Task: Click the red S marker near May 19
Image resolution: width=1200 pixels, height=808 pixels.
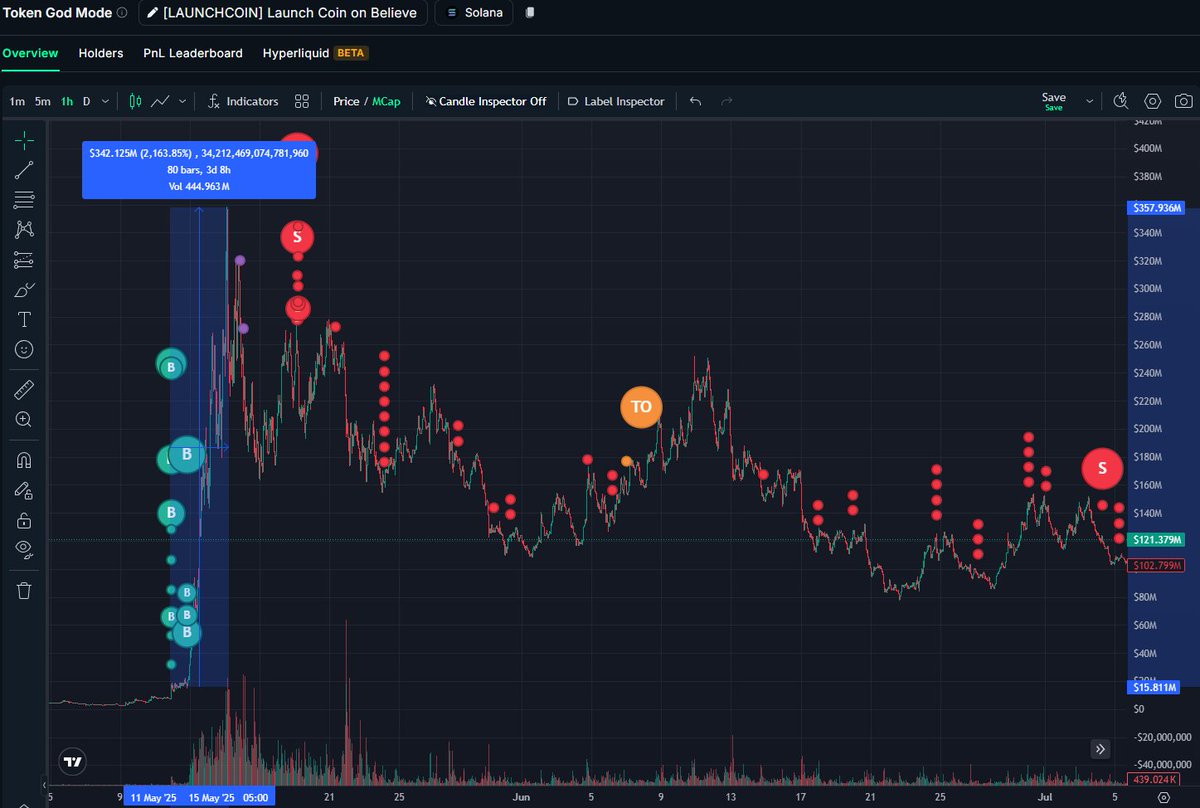Action: (x=296, y=238)
